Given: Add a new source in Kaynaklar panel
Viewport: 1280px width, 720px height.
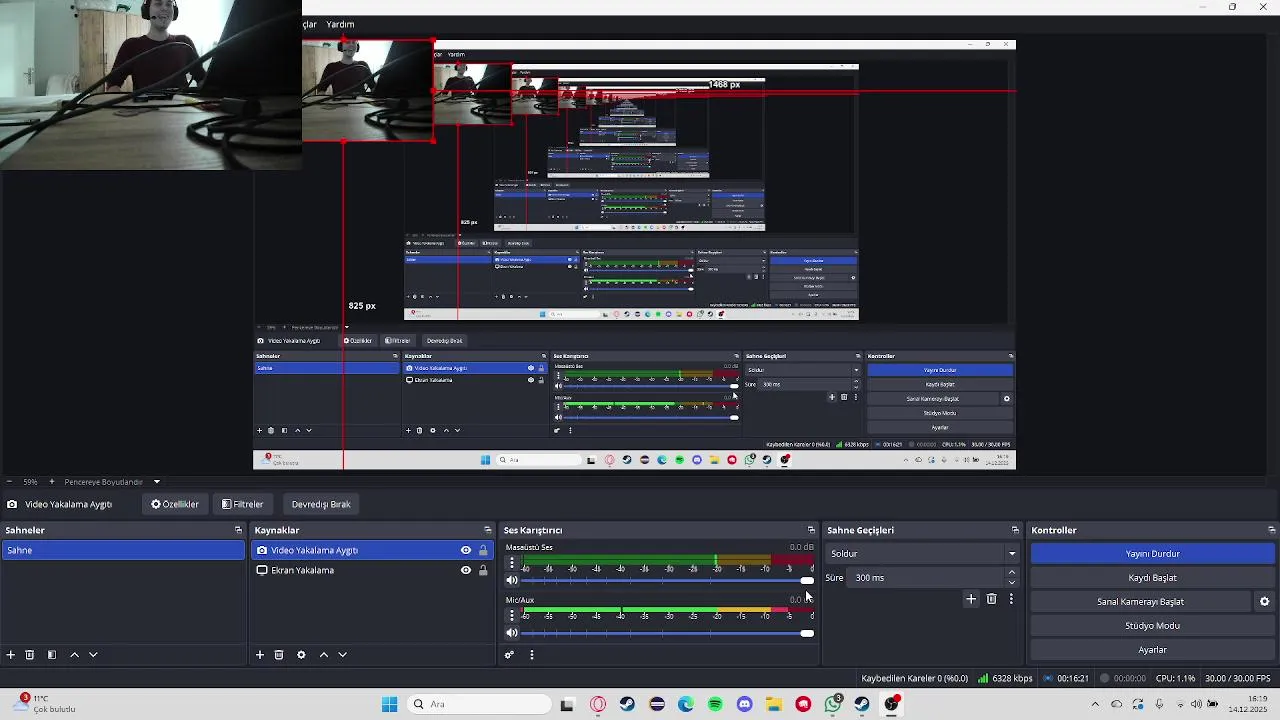Looking at the screenshot, I should coord(260,655).
